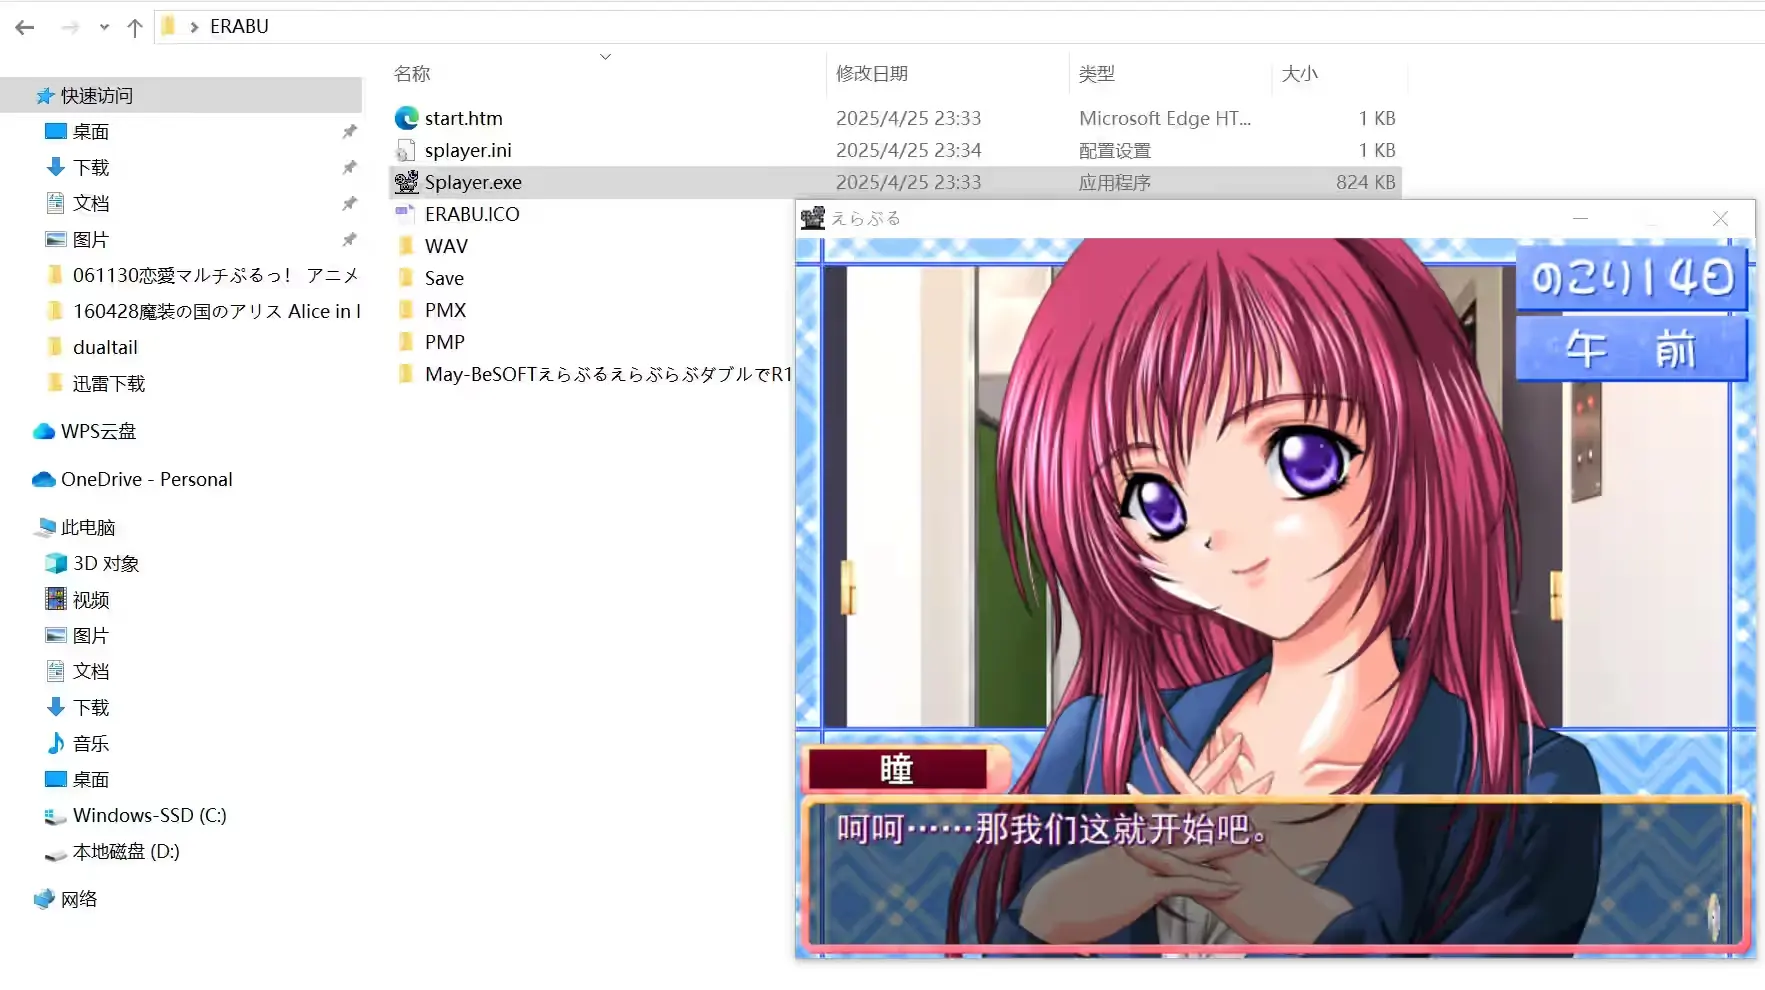Image resolution: width=1765 pixels, height=990 pixels.
Task: Open the dualtail folder
Action: coord(105,348)
